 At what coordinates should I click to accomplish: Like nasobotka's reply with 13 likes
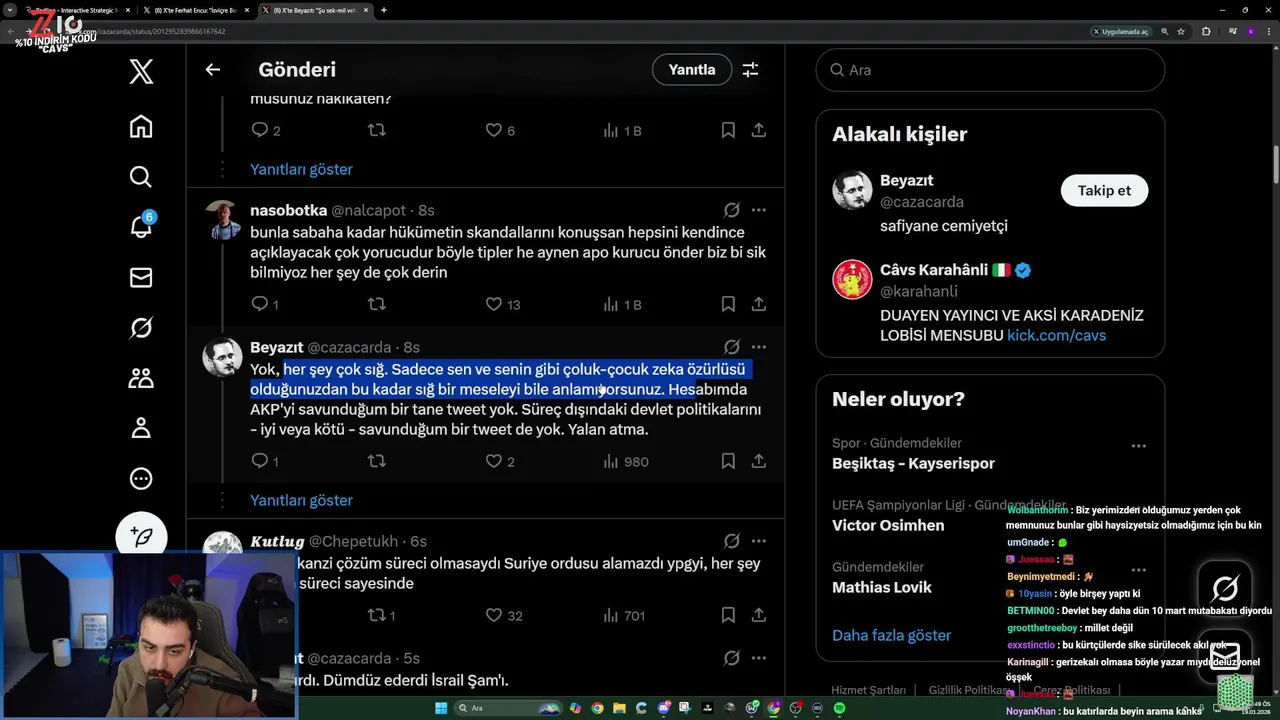(x=502, y=304)
